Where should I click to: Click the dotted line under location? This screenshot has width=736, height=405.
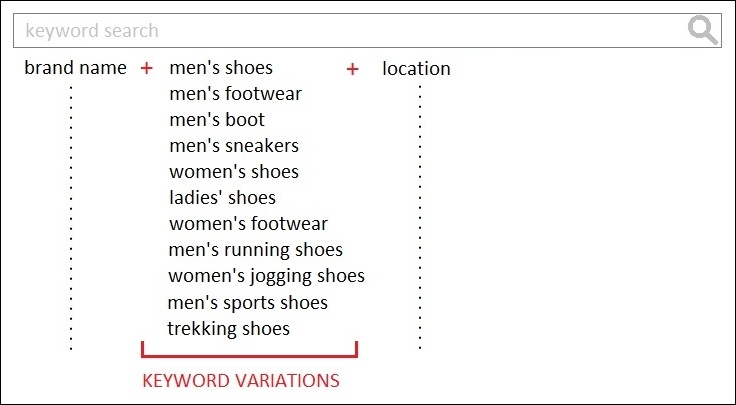pos(420,217)
